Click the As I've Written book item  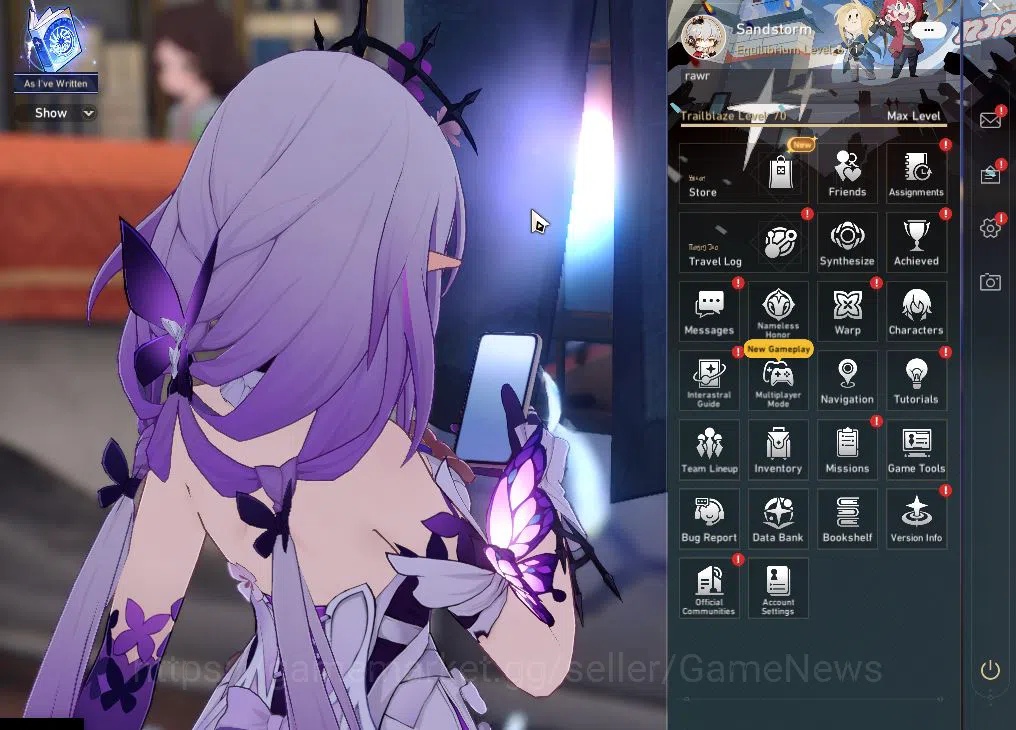[x=55, y=47]
